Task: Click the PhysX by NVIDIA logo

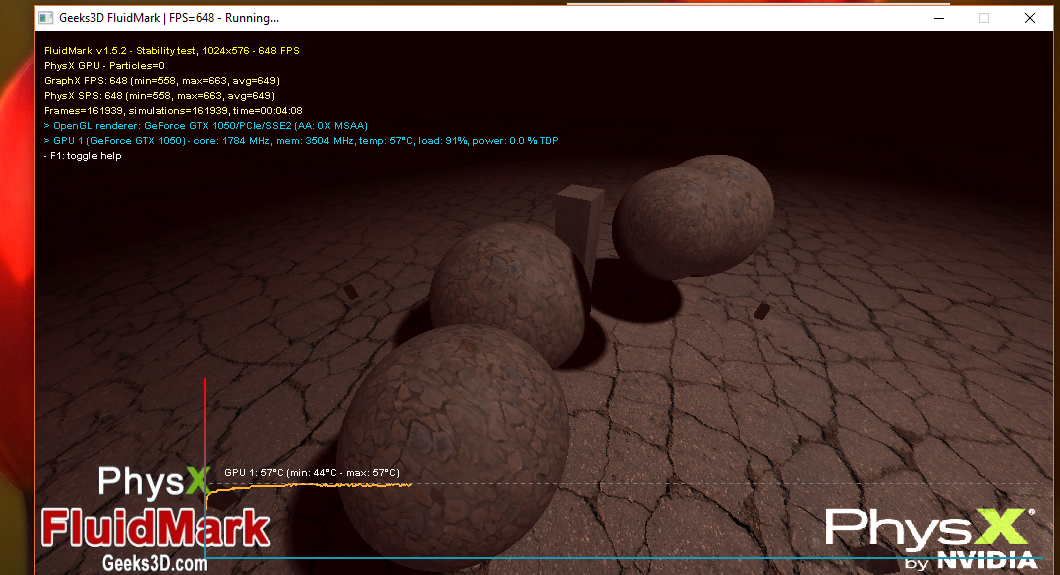Action: (931, 539)
